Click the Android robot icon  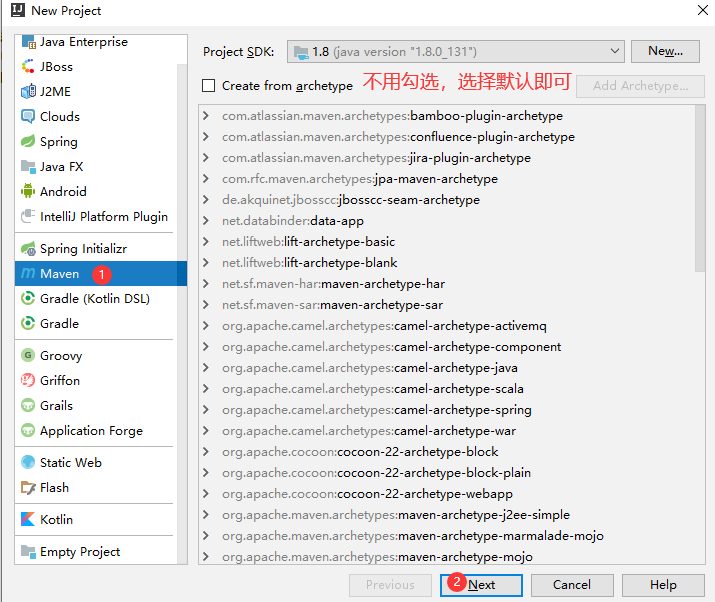pos(28,191)
